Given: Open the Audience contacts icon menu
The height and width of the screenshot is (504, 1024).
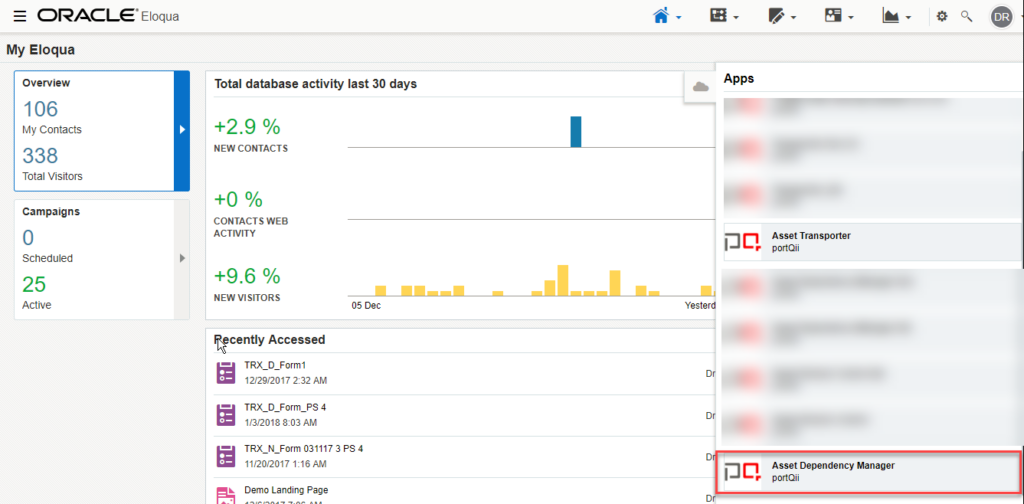Looking at the screenshot, I should pos(833,16).
